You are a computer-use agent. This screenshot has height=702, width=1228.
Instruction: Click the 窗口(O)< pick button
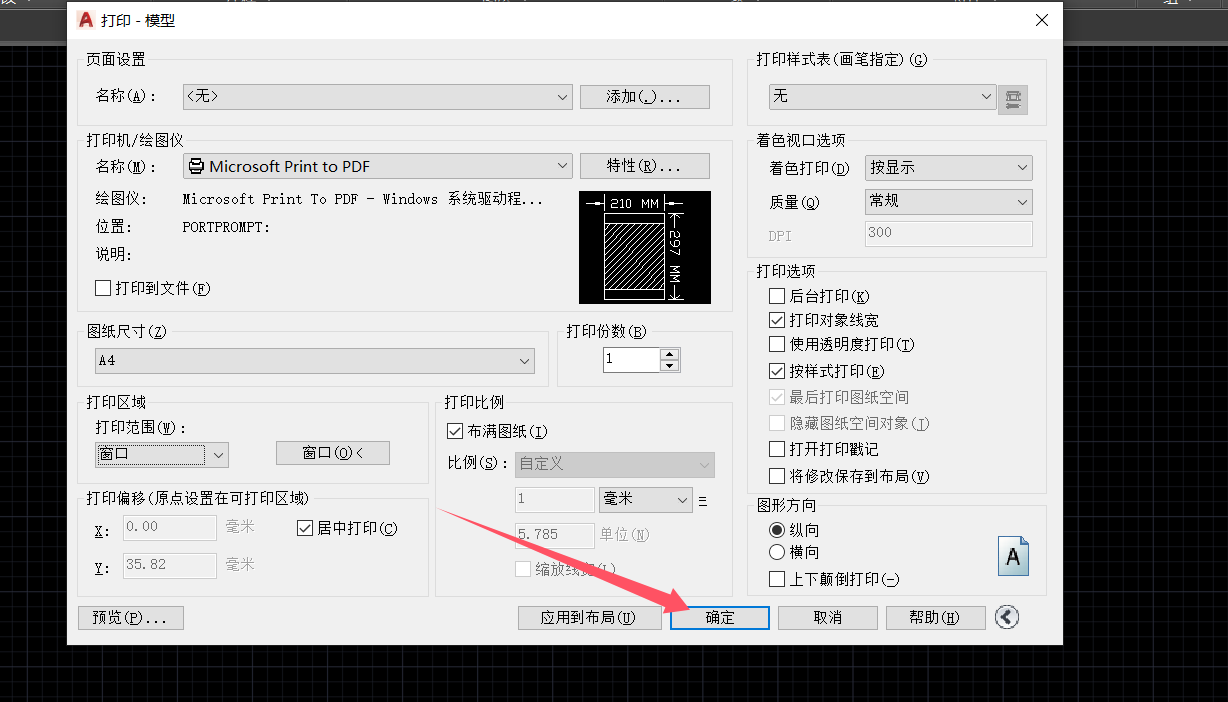333,453
